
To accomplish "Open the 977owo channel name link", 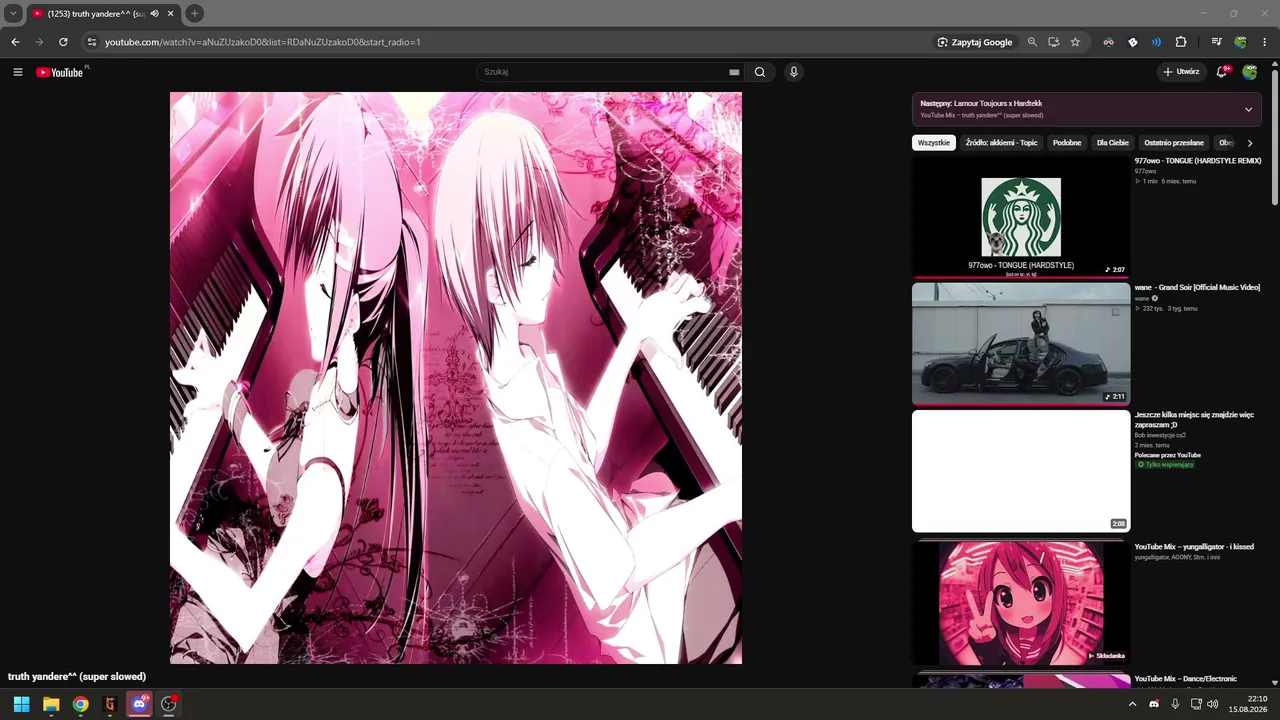I will tap(1145, 171).
